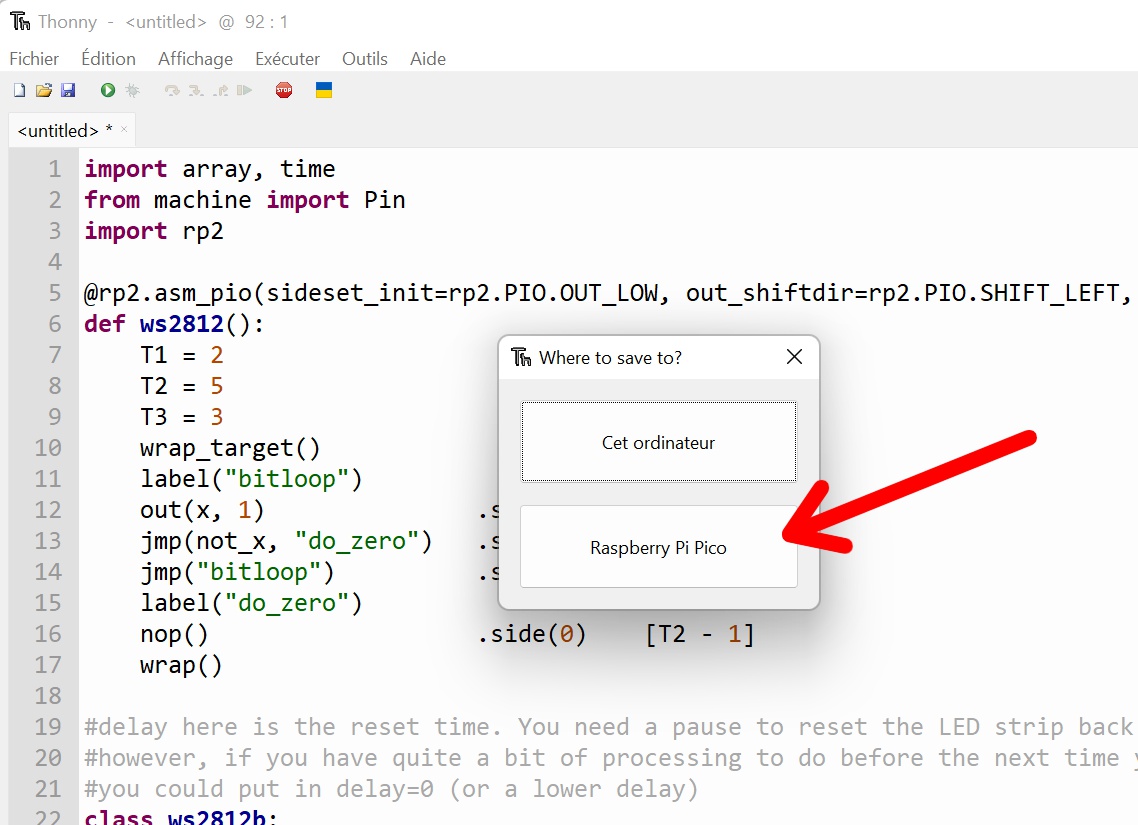This screenshot has width=1138, height=825.
Task: Click the Step over icon
Action: tap(172, 91)
